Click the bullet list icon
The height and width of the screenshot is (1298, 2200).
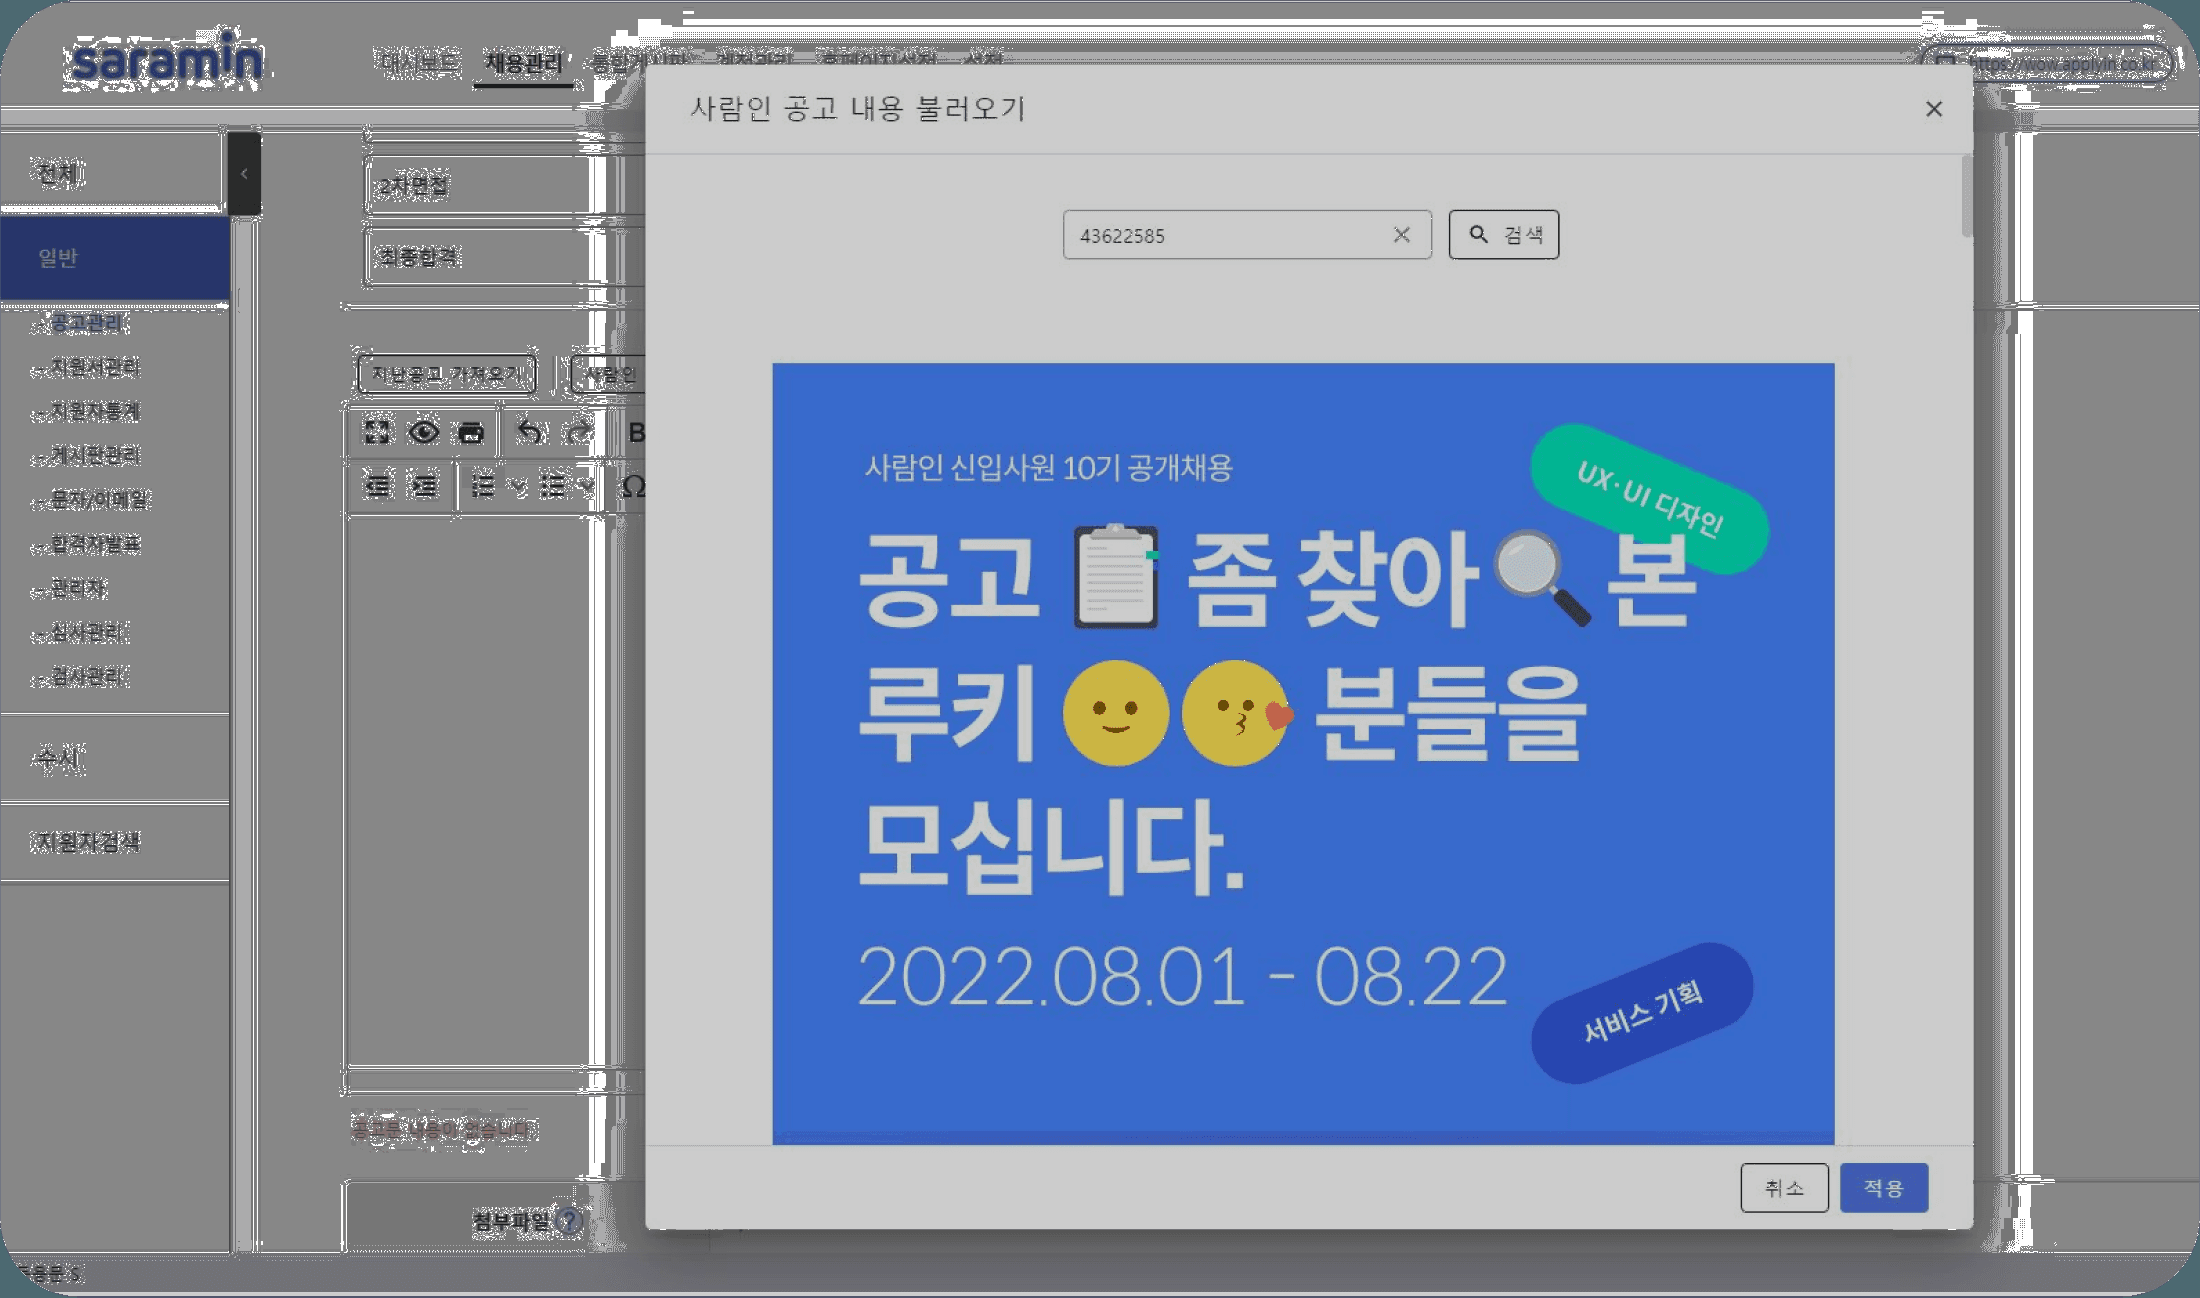point(552,486)
